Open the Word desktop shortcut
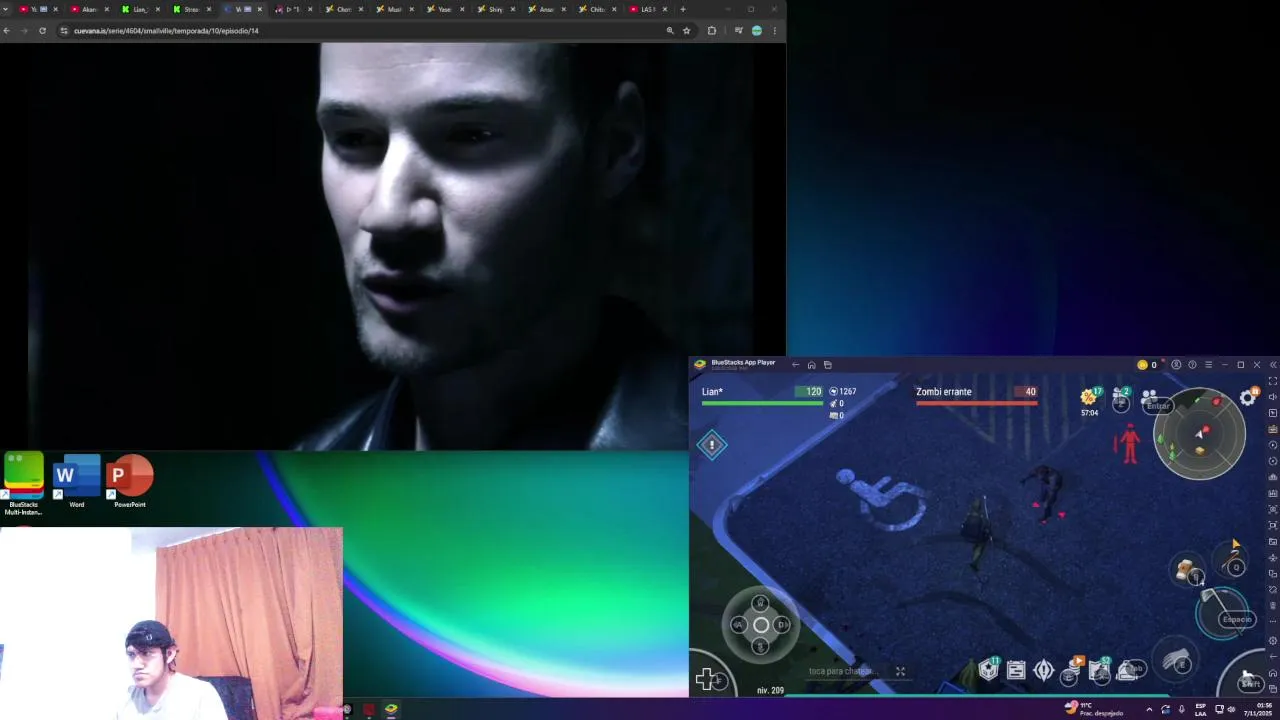The width and height of the screenshot is (1280, 720). point(77,481)
